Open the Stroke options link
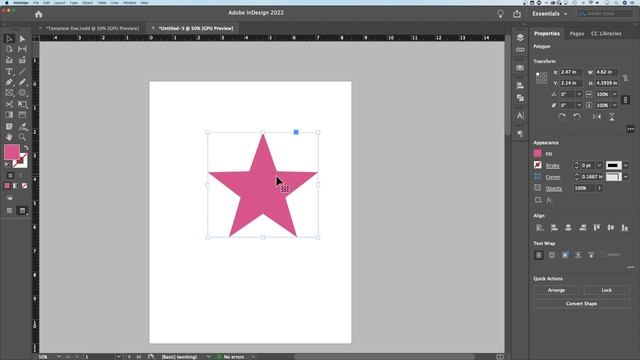 [552, 165]
